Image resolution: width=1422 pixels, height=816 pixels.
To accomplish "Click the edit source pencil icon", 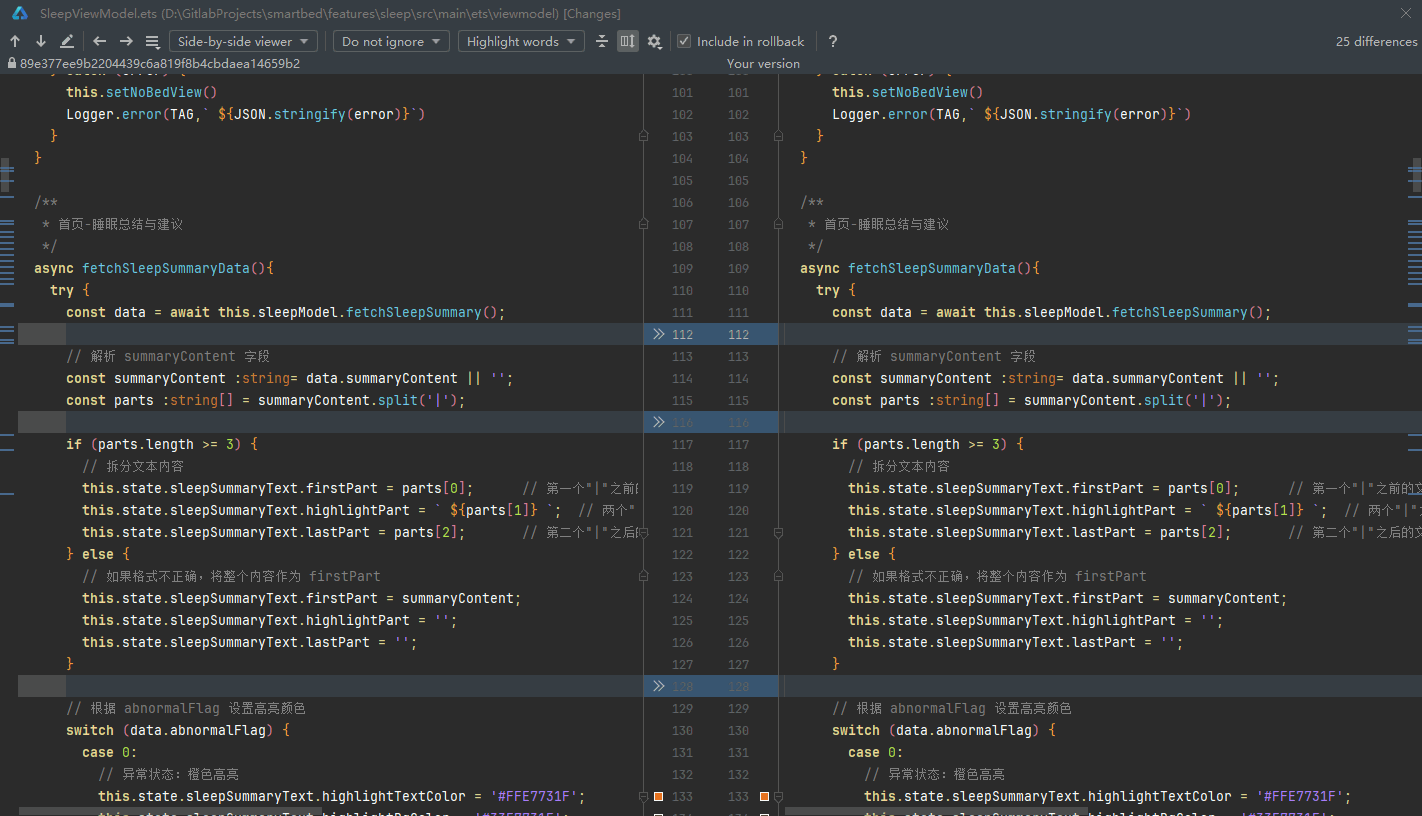I will (x=67, y=41).
